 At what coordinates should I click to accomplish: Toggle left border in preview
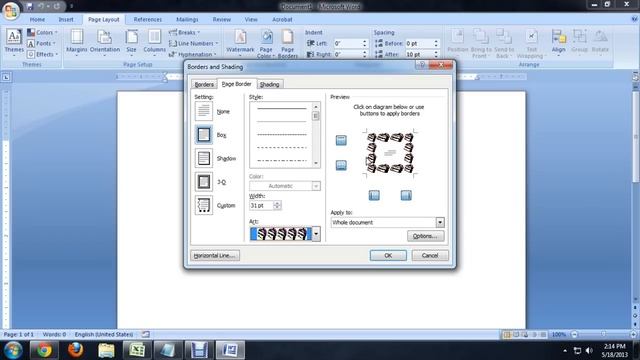coord(374,196)
